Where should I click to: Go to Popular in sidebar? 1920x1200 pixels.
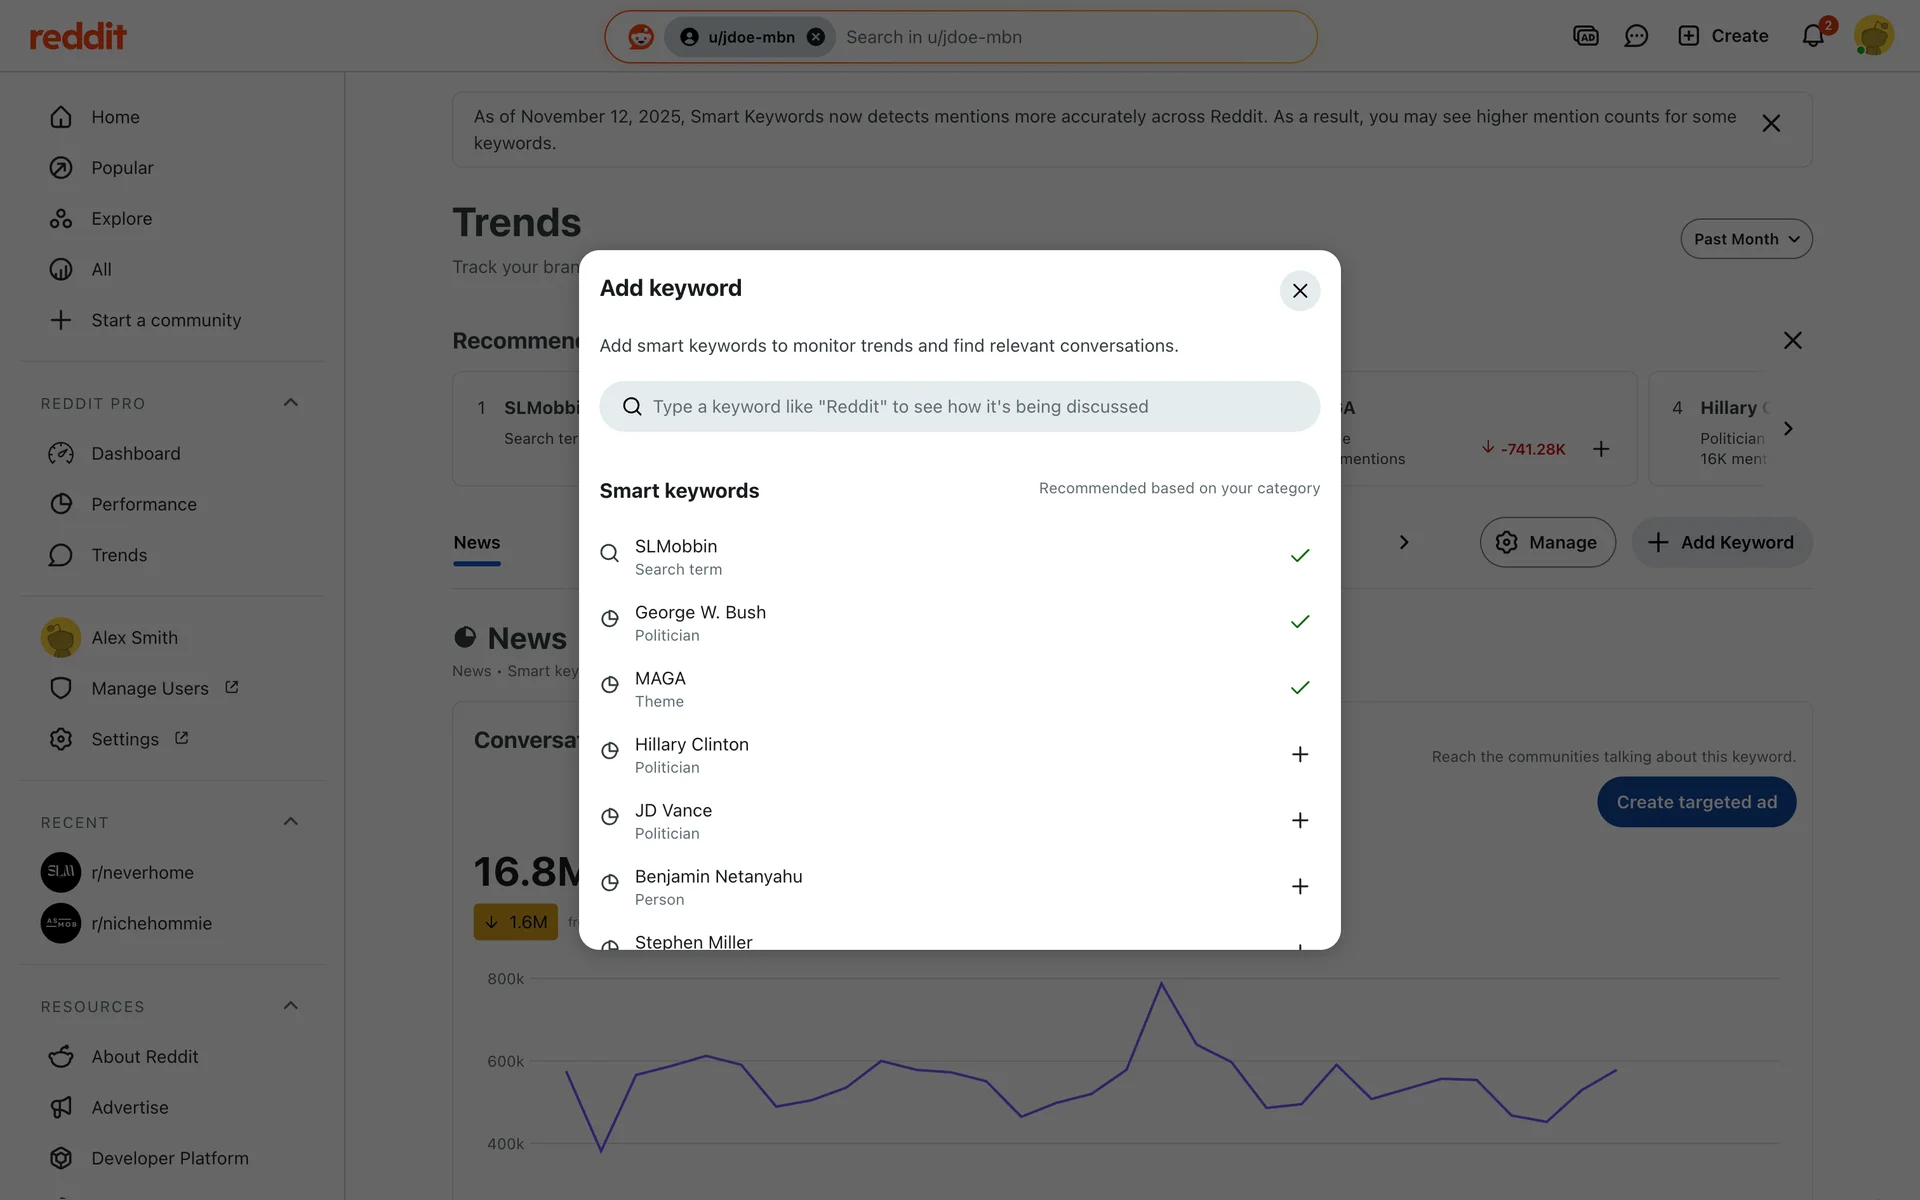point(122,168)
